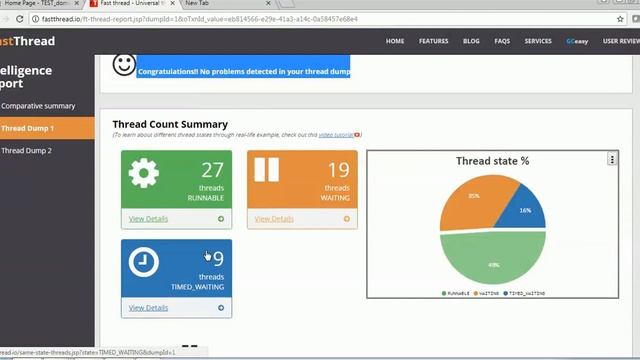
Task: Click the pause icon on WAITING card
Action: (267, 169)
